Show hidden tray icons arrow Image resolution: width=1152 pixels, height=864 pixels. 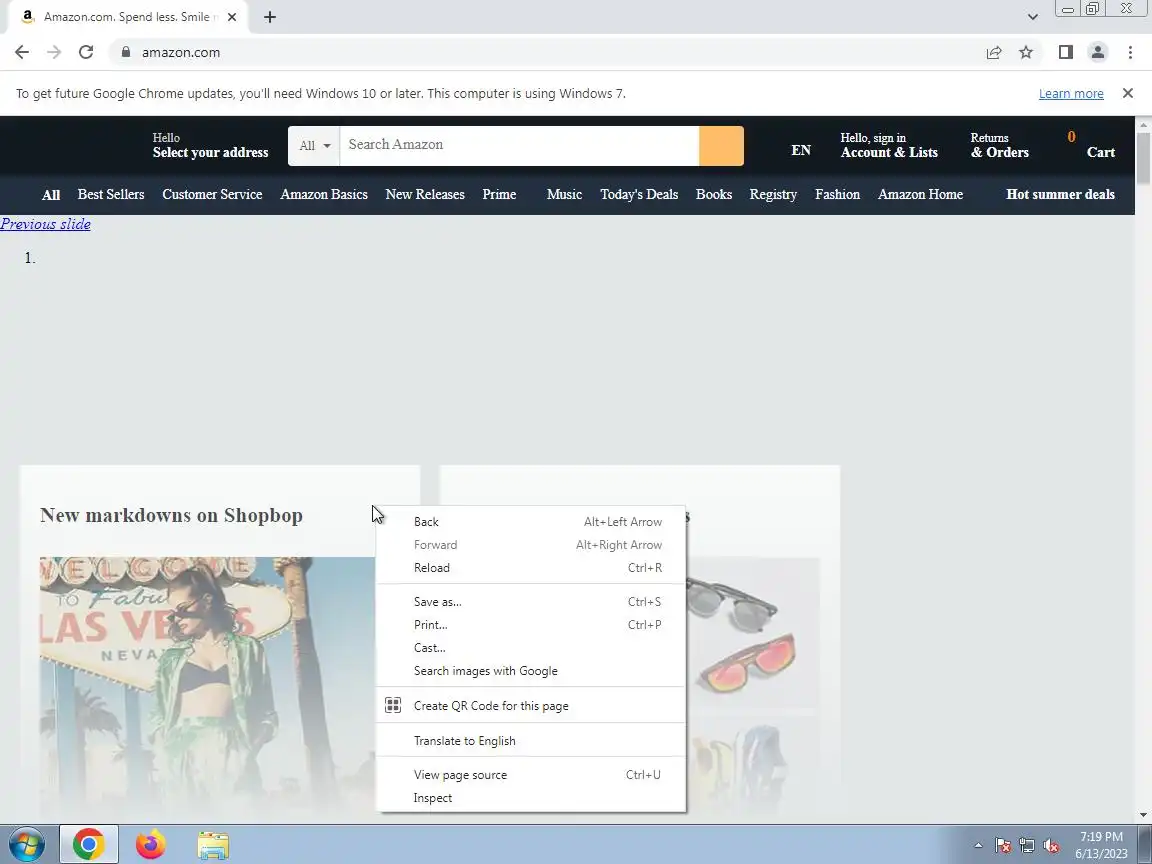click(978, 846)
